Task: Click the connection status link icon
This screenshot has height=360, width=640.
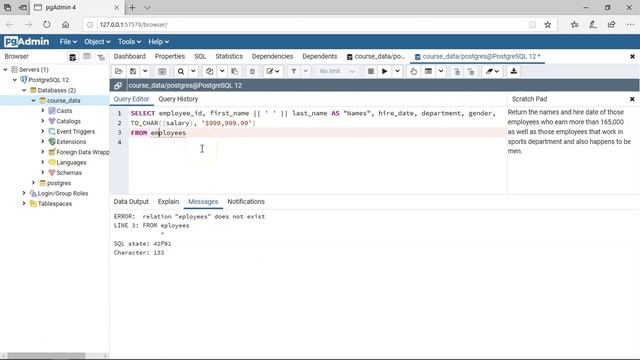Action: click(x=118, y=85)
